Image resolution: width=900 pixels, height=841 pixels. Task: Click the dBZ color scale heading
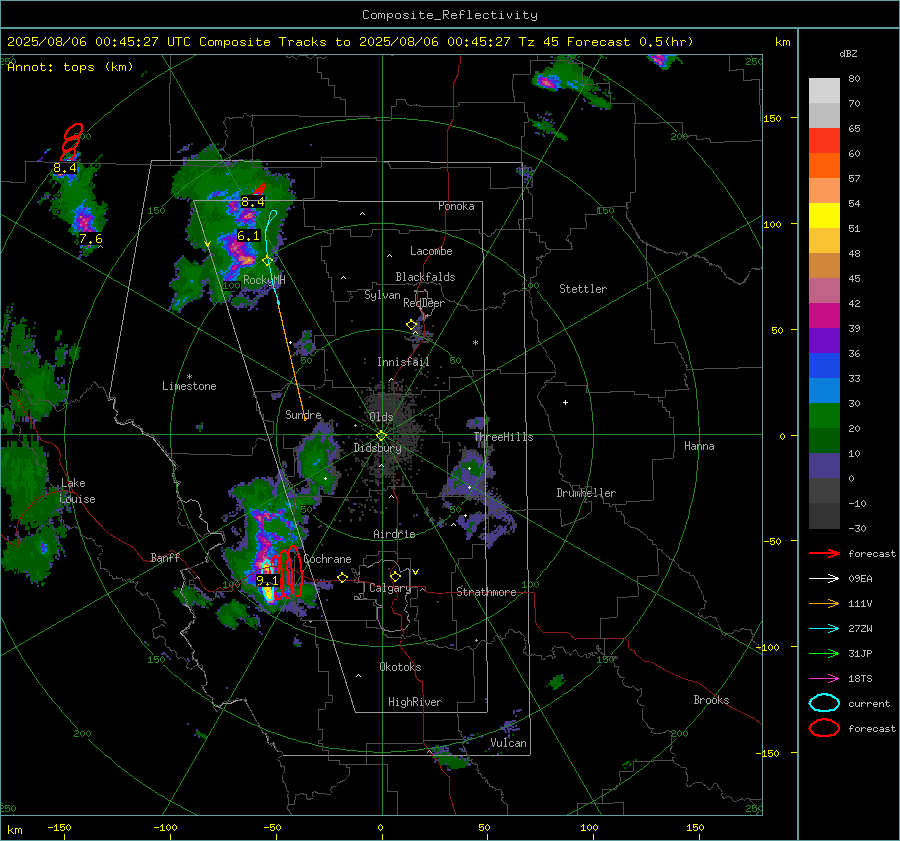coord(848,53)
